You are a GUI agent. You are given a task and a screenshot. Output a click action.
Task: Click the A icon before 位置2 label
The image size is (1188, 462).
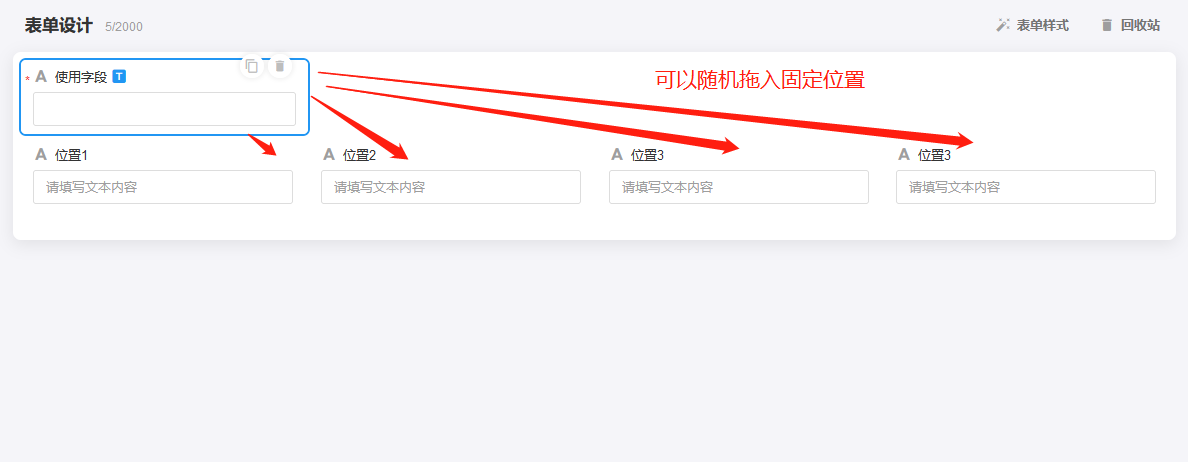tap(329, 155)
